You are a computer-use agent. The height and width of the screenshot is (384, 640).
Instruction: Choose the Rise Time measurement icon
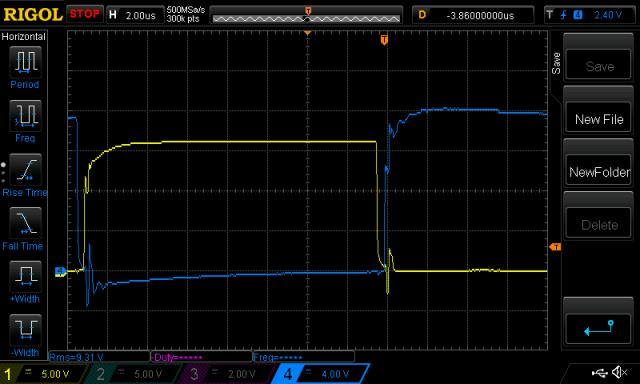[x=25, y=169]
